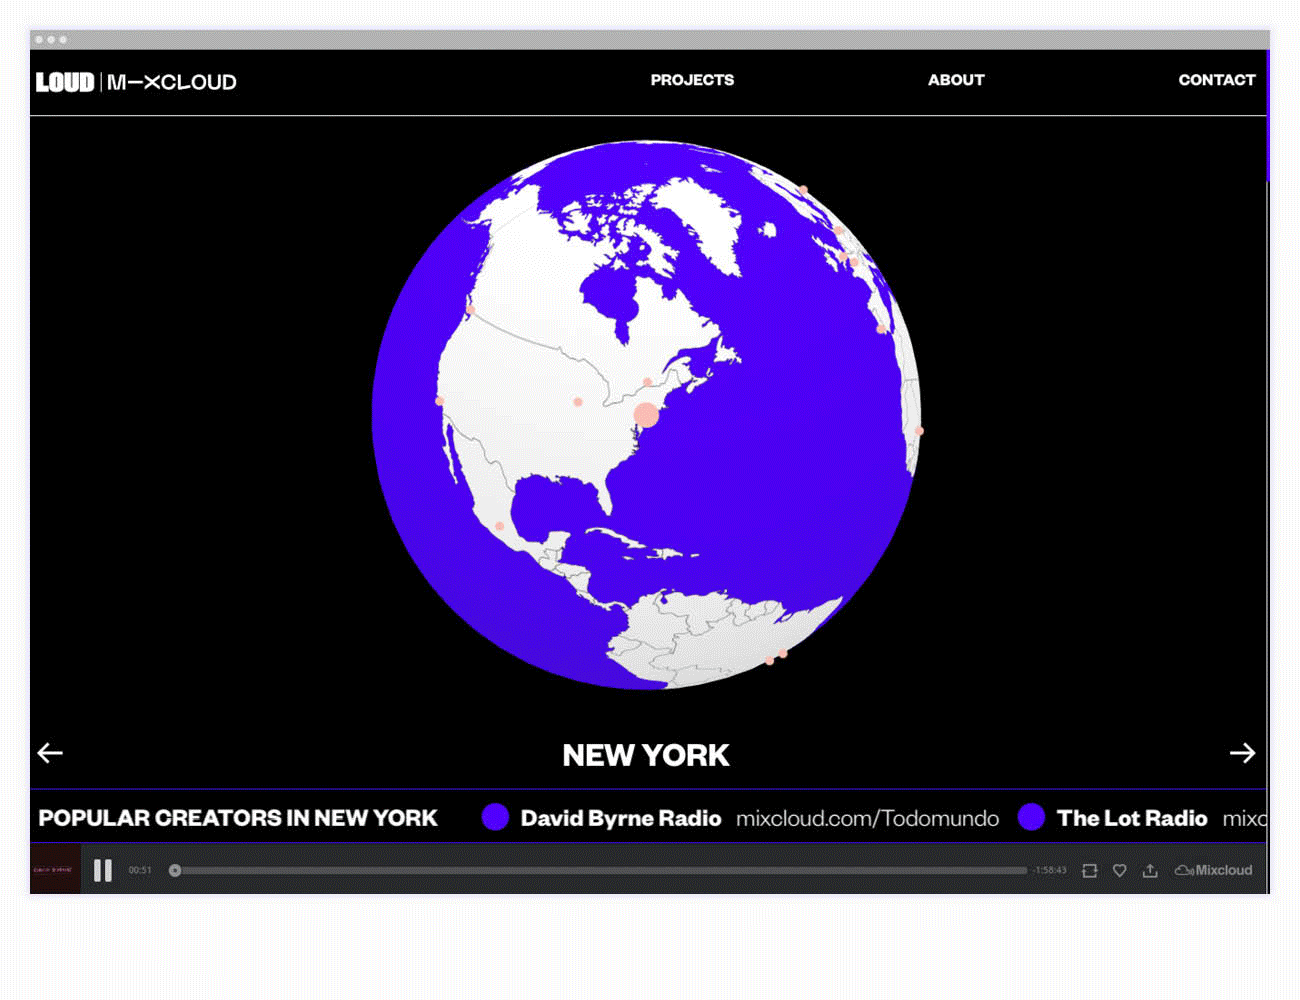Pause the Mixcloud player

103,871
